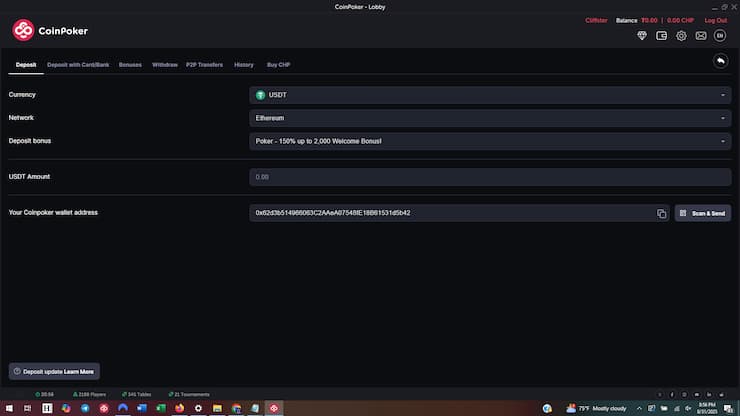Open the Windows notification center icon

coord(728,409)
